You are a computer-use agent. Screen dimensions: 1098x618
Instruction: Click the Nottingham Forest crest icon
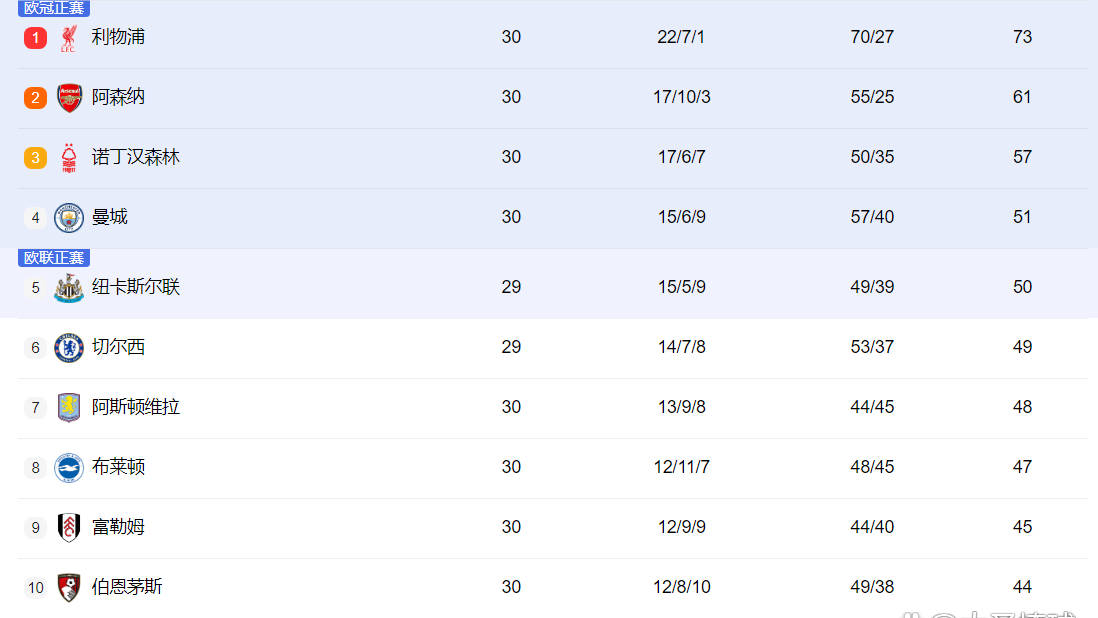coord(69,158)
